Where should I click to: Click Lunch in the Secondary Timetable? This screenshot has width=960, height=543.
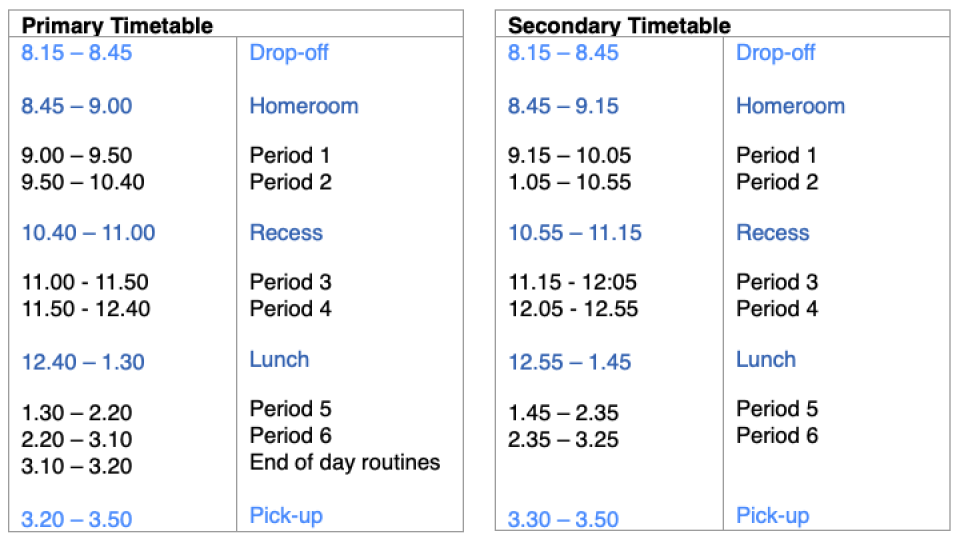pos(766,360)
